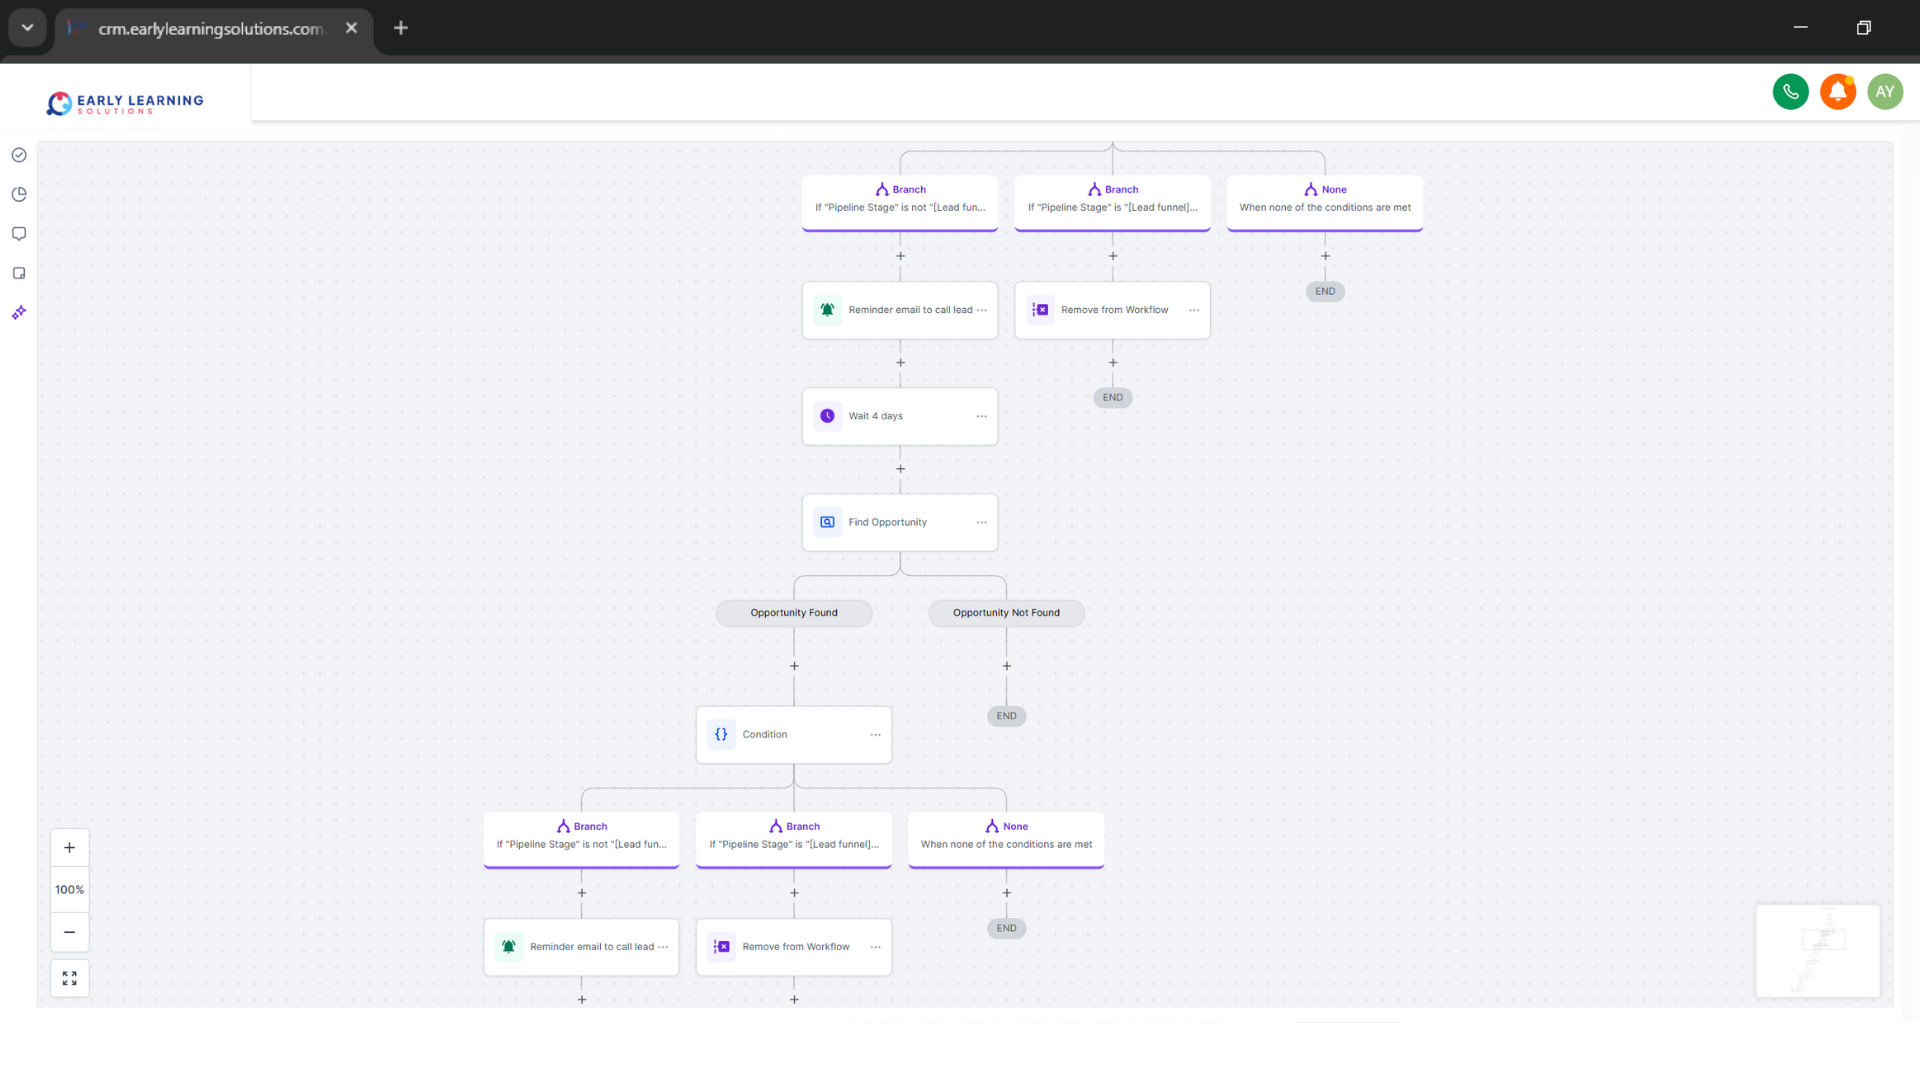The height and width of the screenshot is (1080, 1920).
Task: Open Find Opportunity node options menu
Action: 981,522
